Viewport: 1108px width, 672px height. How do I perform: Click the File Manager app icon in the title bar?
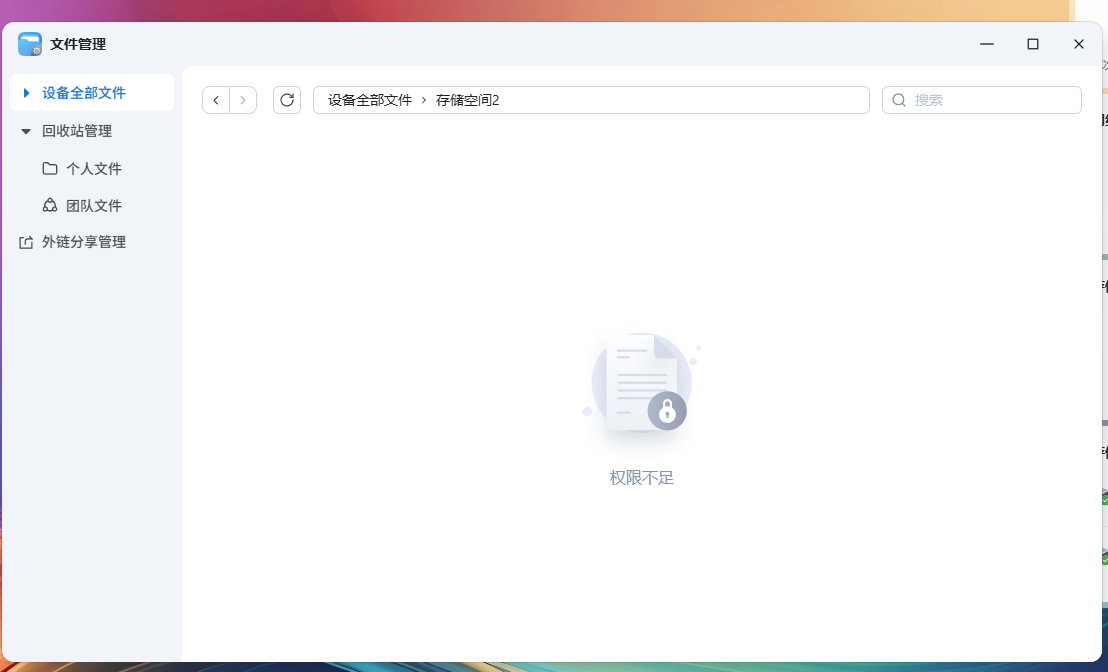[30, 44]
